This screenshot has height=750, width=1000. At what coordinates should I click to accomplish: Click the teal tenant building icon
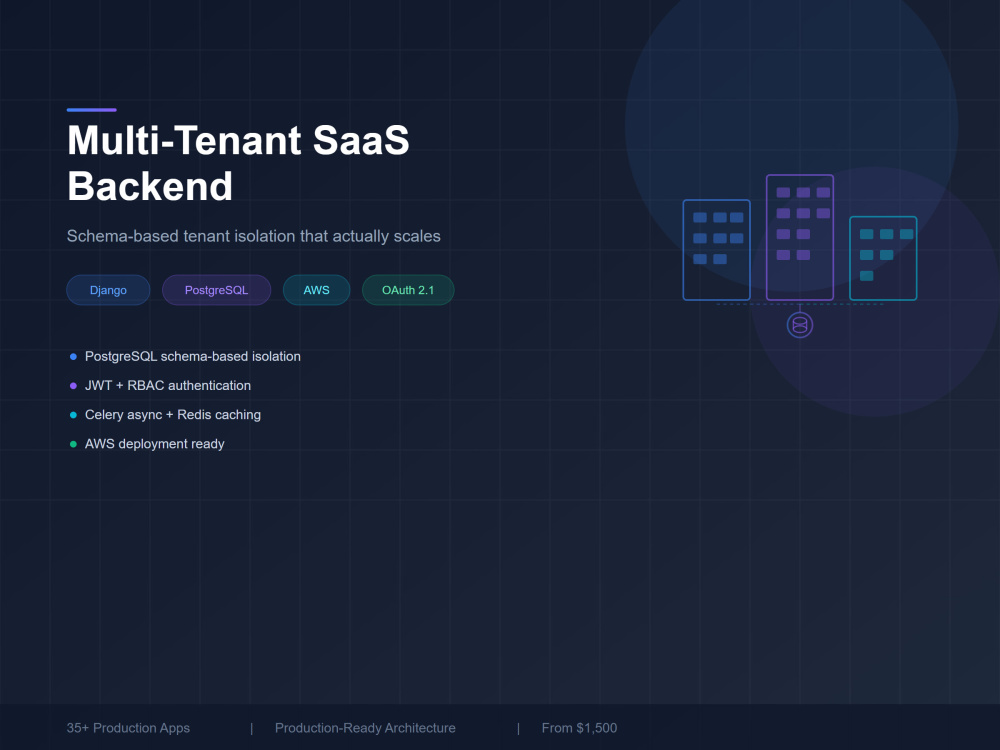tap(883, 258)
